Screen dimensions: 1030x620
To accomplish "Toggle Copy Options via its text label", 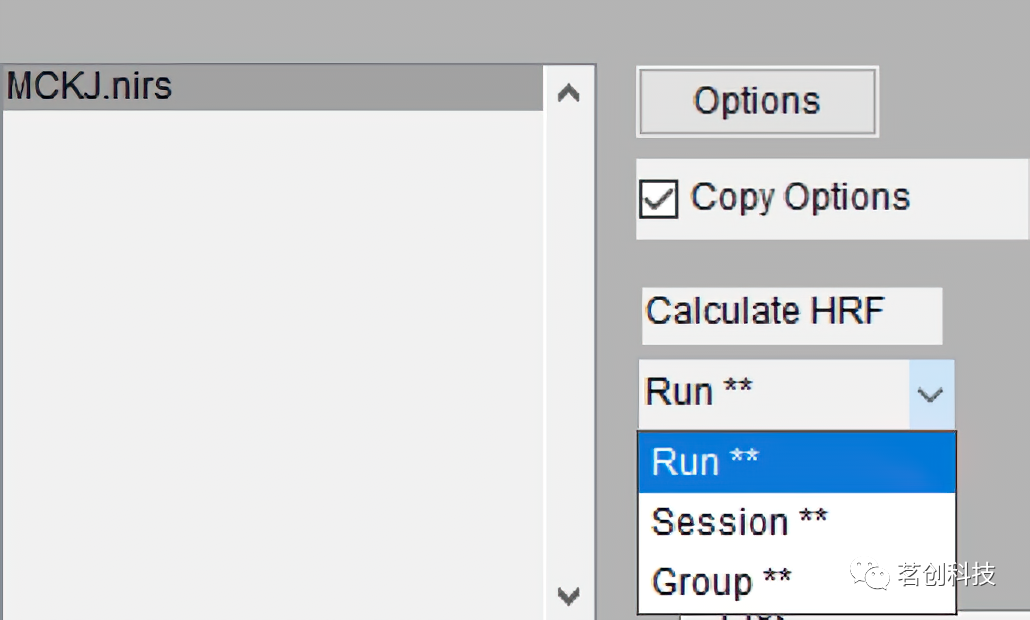I will pyautogui.click(x=800, y=198).
